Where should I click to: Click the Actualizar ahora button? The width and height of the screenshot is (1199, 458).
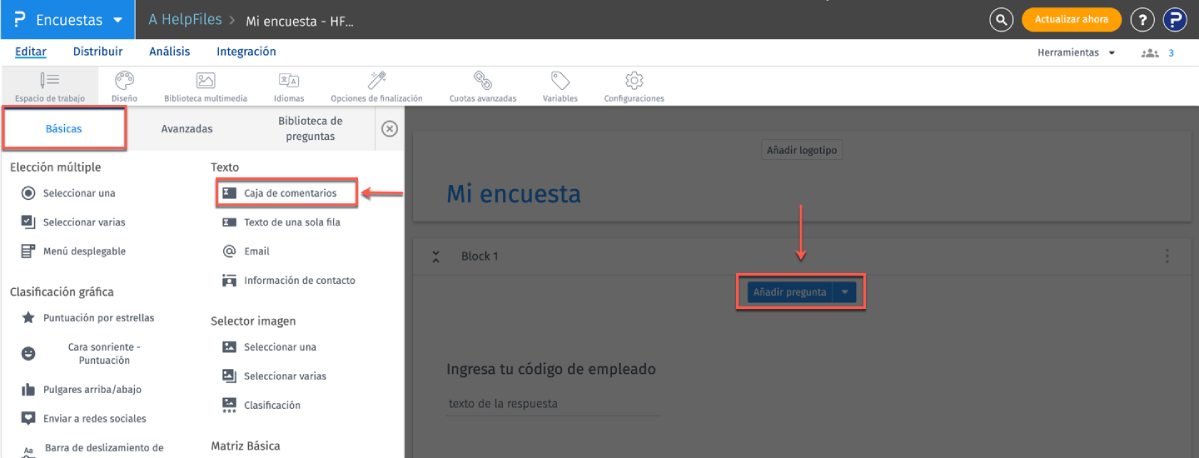pyautogui.click(x=1071, y=19)
